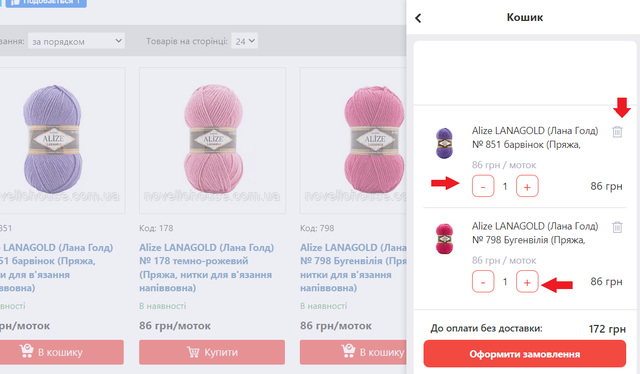640x374 pixels.
Task: Open the sorting dropdown 'за порядком'
Action: pos(76,41)
